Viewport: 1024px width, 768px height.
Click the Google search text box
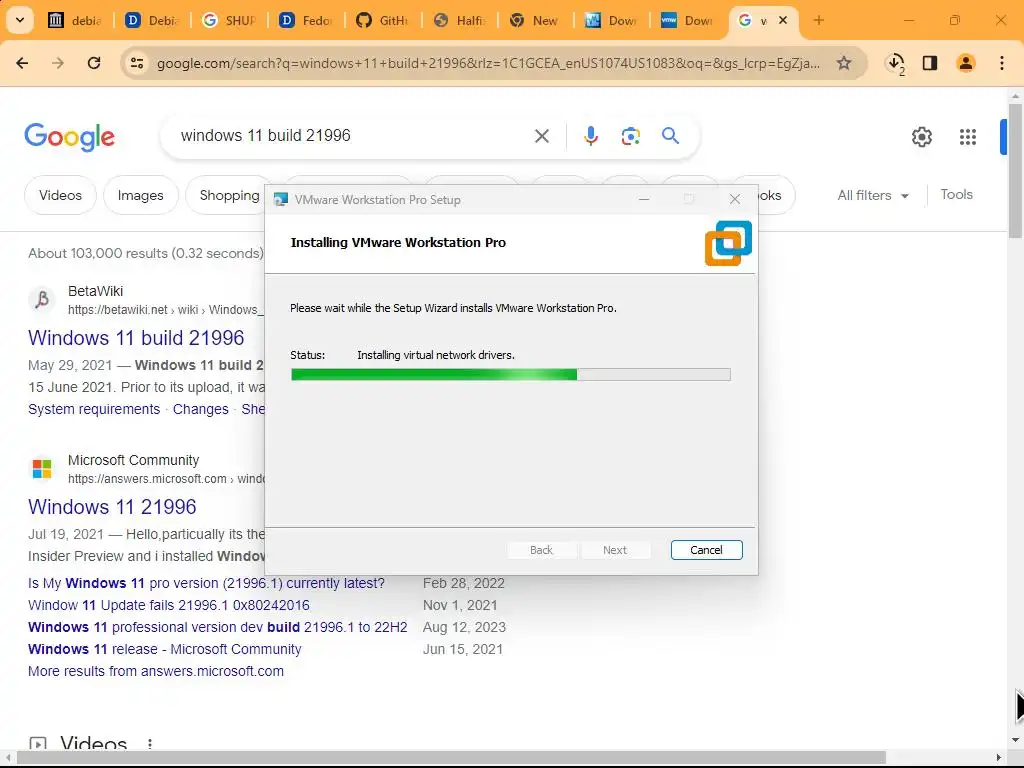click(x=353, y=136)
